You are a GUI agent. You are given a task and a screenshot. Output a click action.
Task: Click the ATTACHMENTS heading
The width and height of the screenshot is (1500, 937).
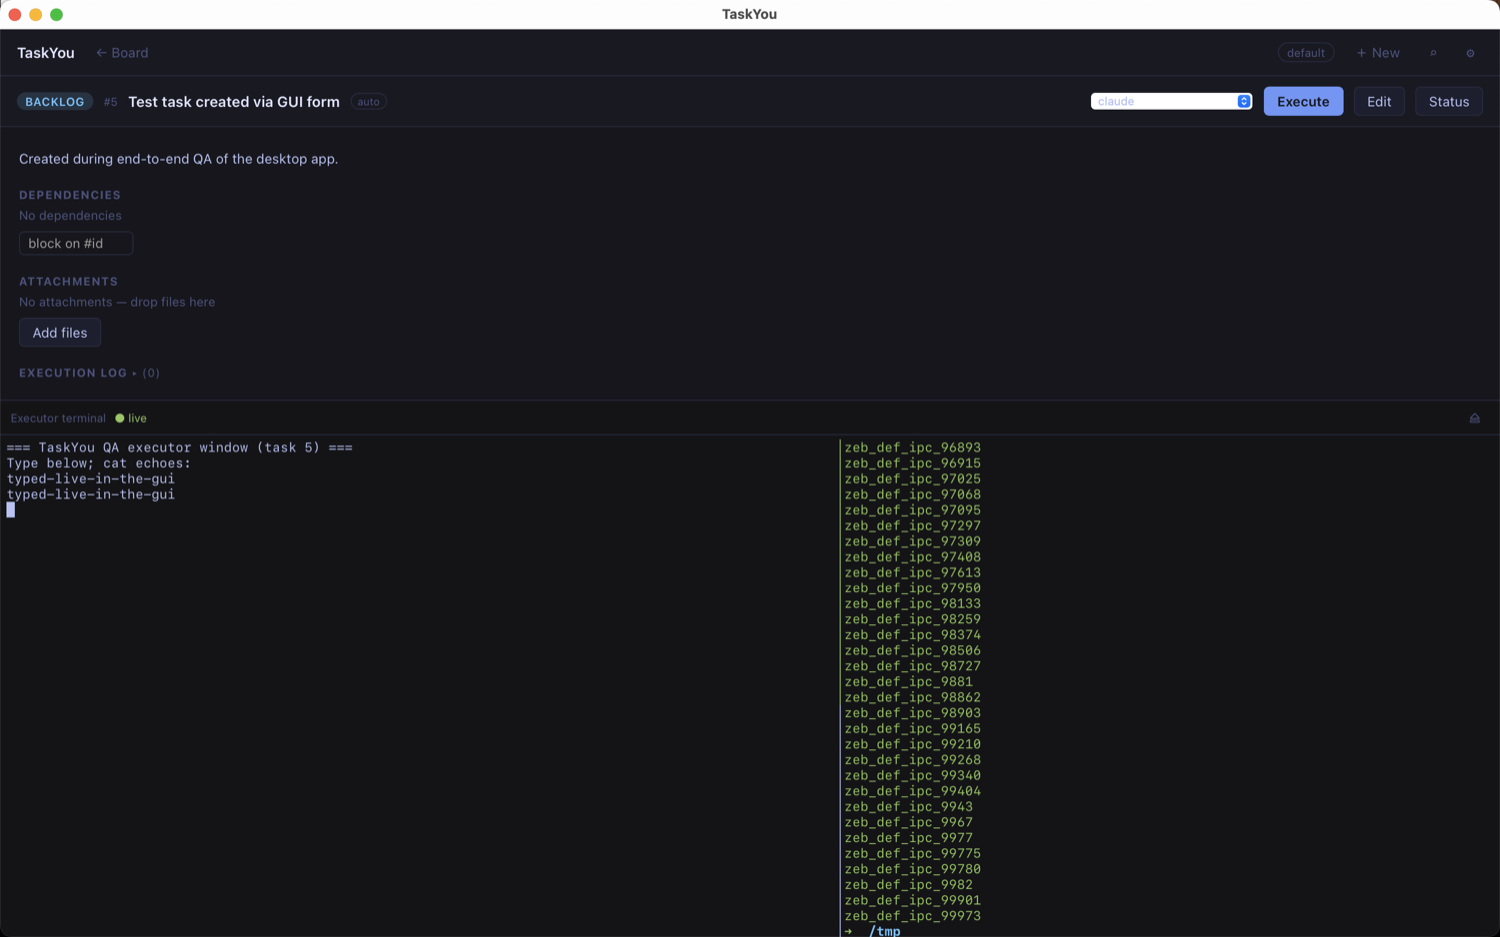click(68, 282)
